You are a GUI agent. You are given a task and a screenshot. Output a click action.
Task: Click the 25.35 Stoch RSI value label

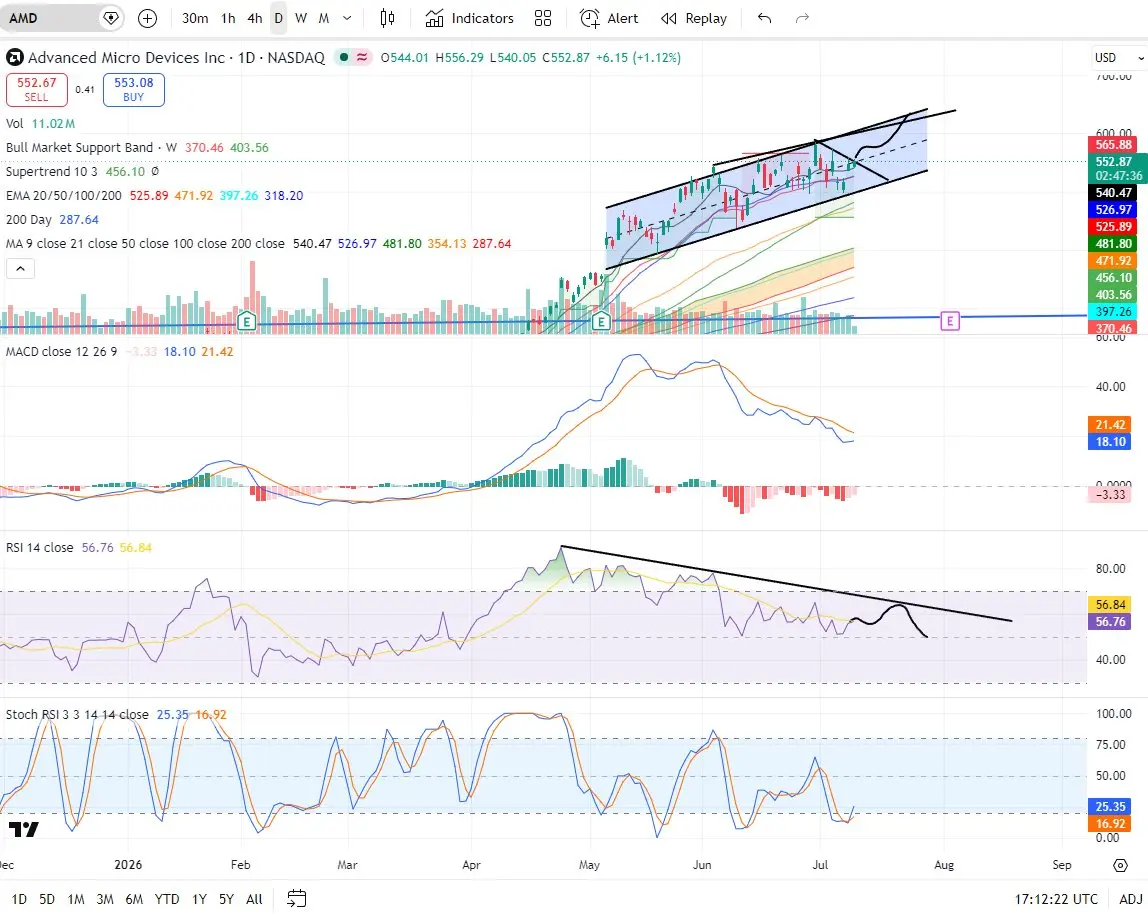pyautogui.click(x=1110, y=806)
